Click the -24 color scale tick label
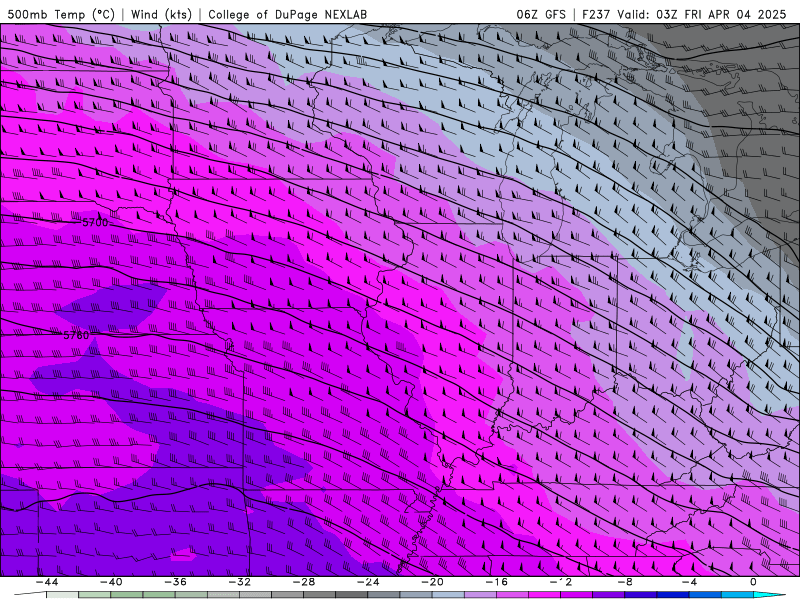The height and width of the screenshot is (600, 800). pos(368,582)
